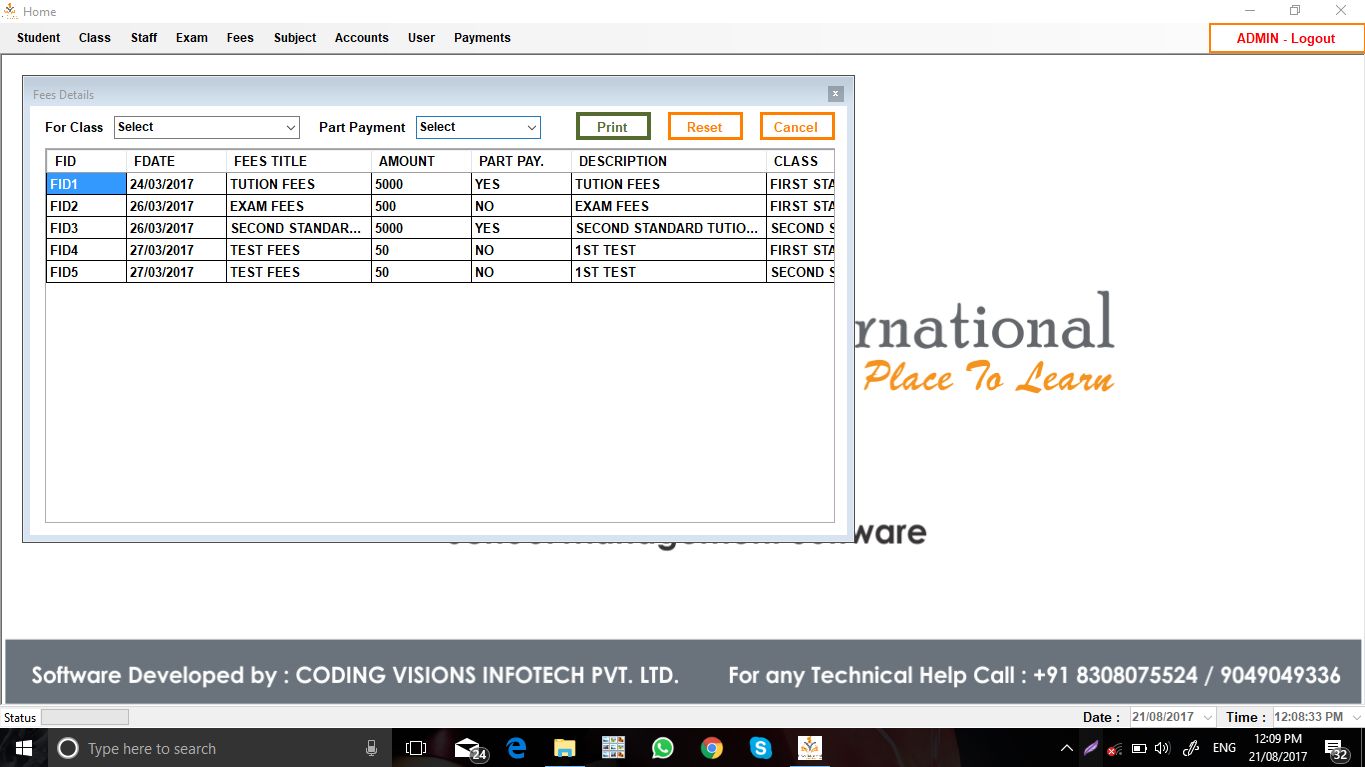The image size is (1365, 767).
Task: Open WhatsApp from the taskbar
Action: (x=662, y=748)
